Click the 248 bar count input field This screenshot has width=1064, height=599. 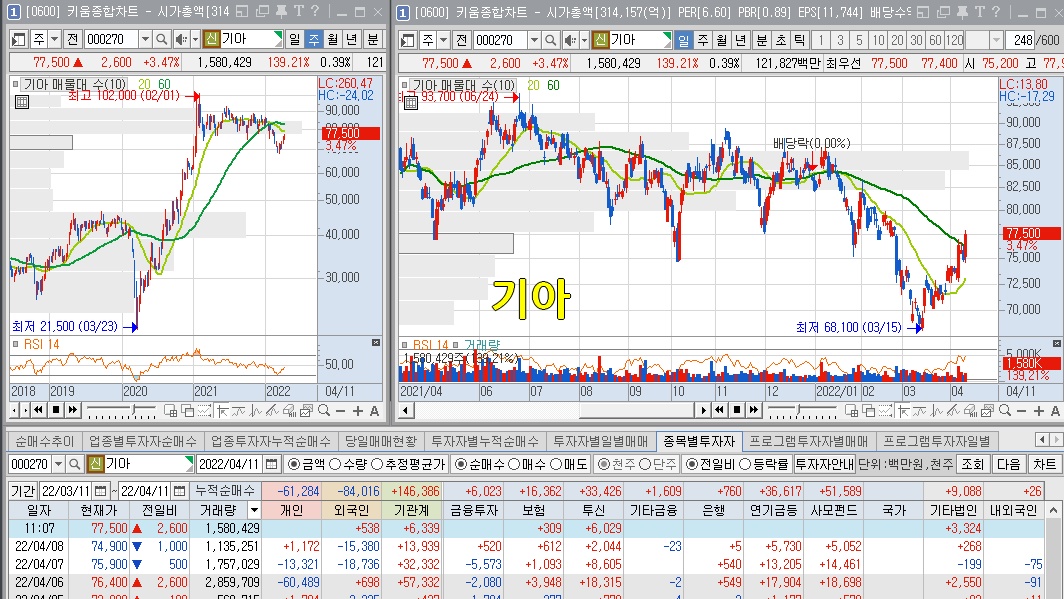tap(1020, 40)
